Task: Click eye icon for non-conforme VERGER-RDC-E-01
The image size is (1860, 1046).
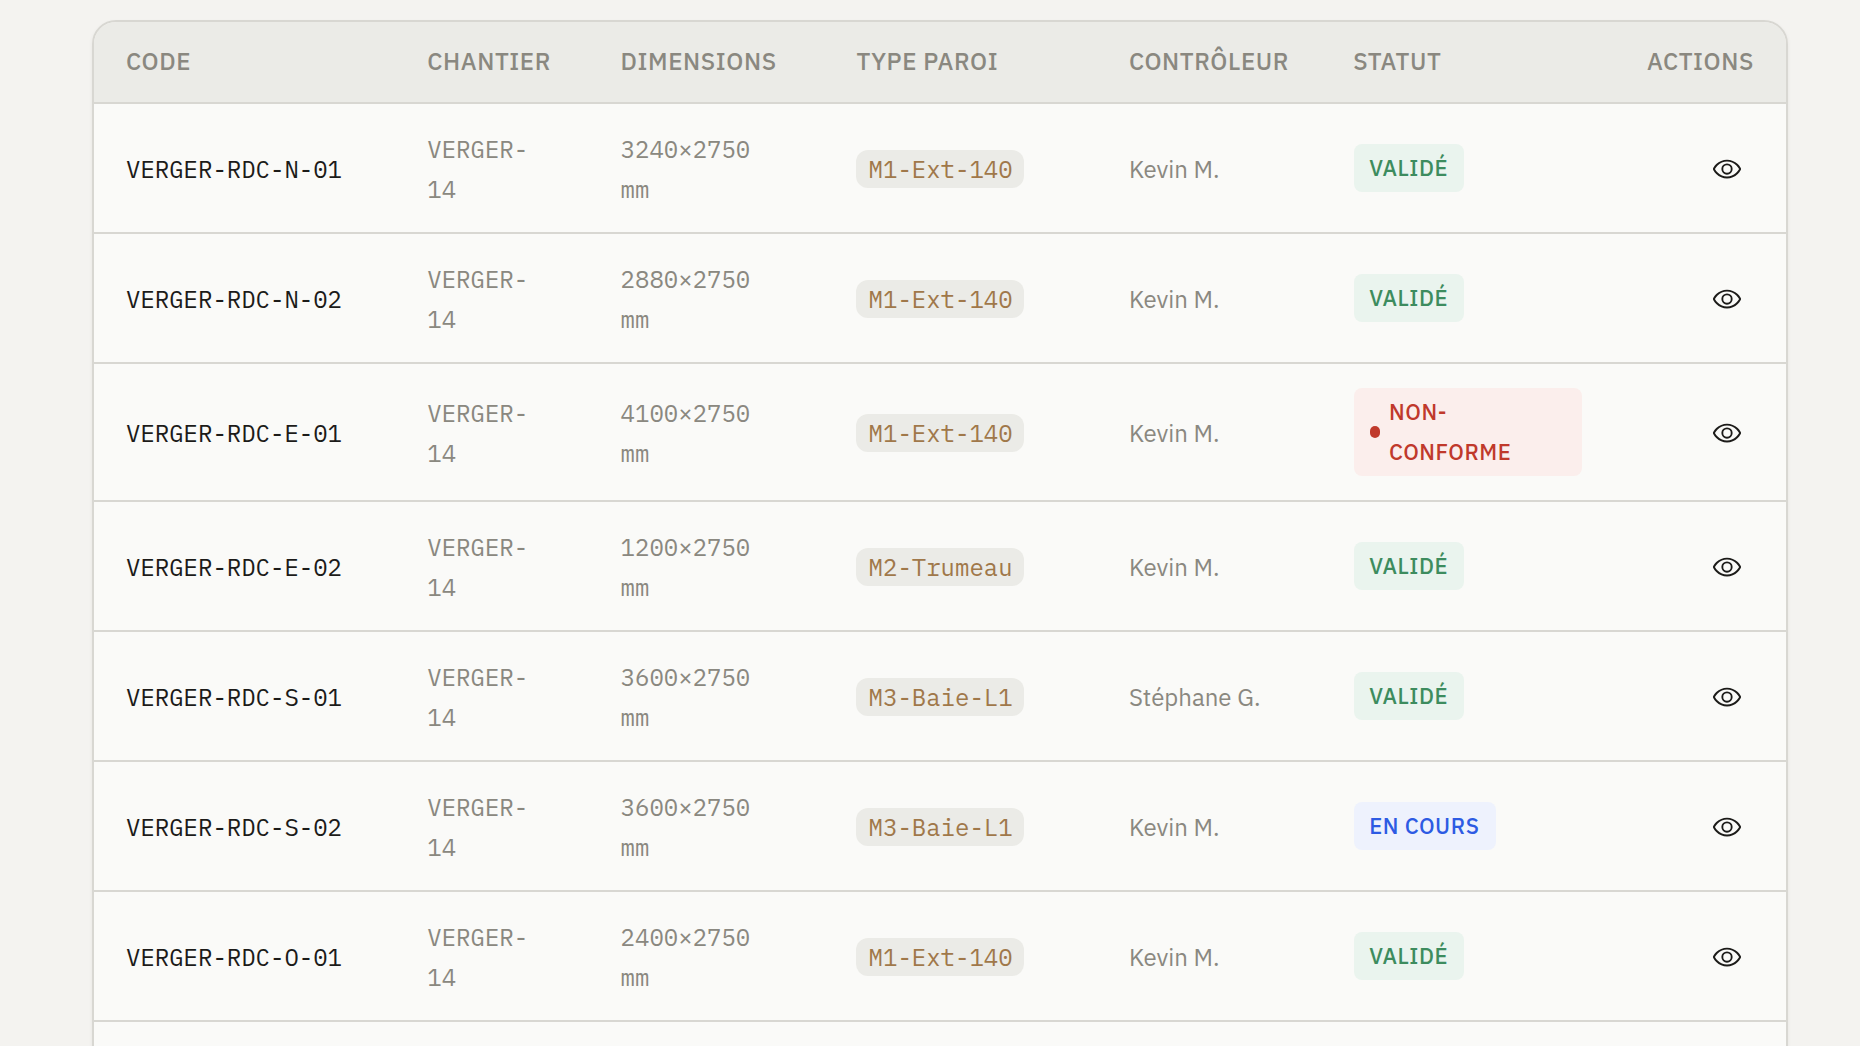Action: (x=1726, y=433)
